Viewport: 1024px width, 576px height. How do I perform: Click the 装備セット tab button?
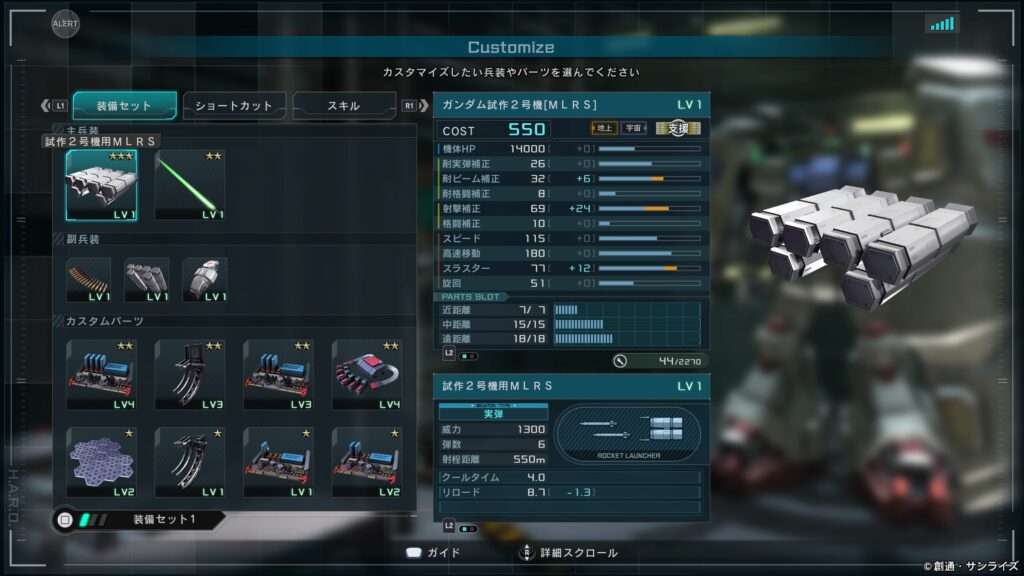pos(124,106)
